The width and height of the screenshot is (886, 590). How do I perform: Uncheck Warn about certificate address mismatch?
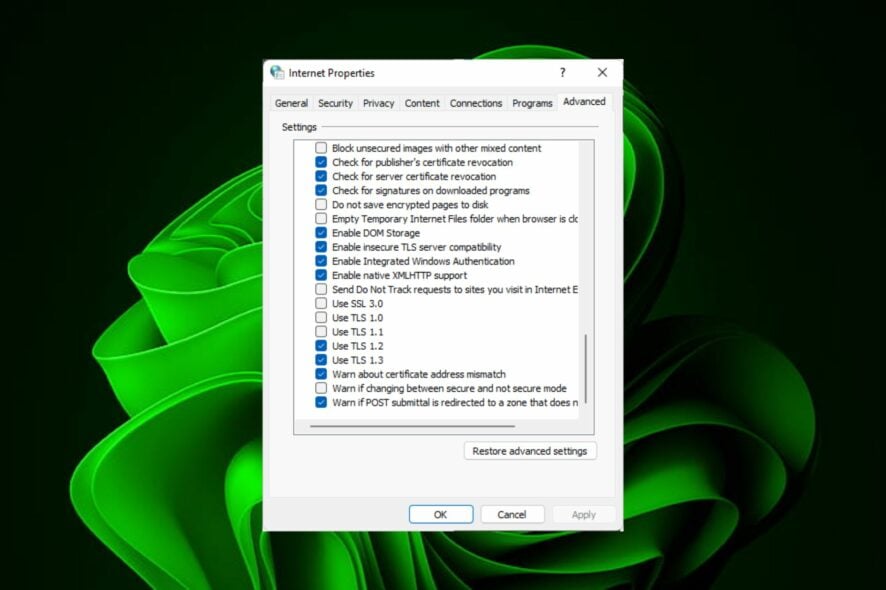(x=322, y=374)
